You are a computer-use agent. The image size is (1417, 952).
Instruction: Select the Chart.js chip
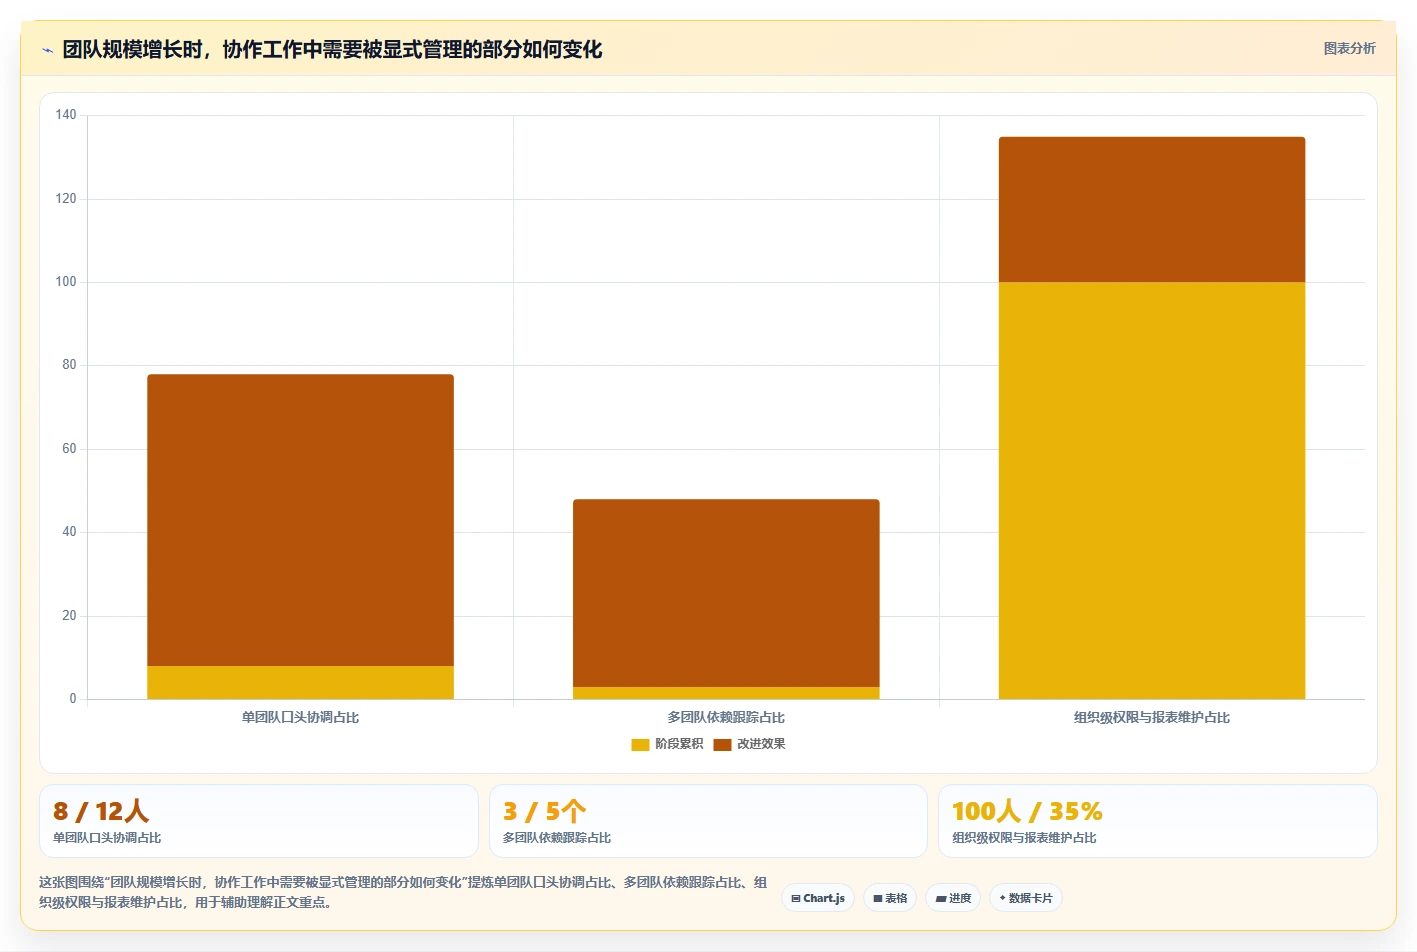click(x=818, y=898)
